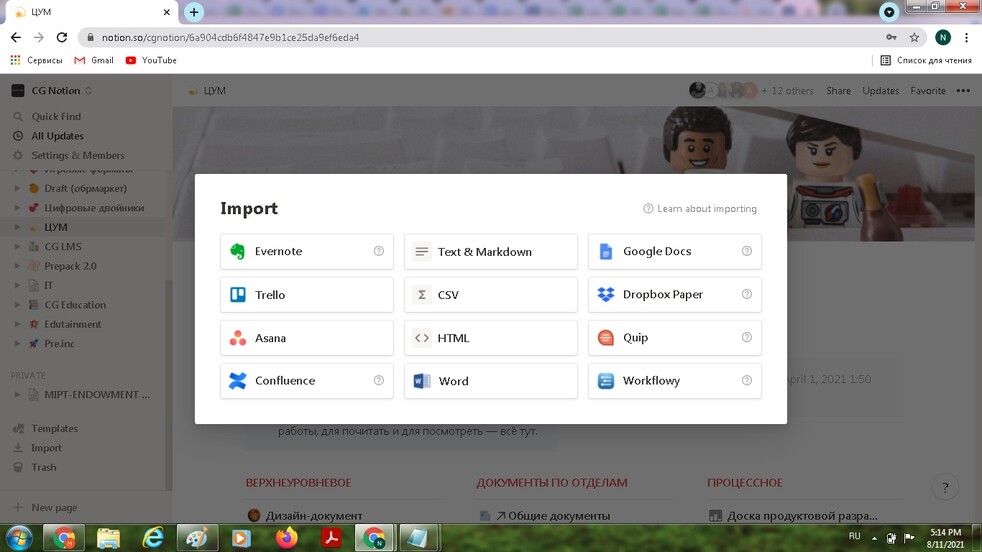Expand Цифровые двойники page toggle

17,207
